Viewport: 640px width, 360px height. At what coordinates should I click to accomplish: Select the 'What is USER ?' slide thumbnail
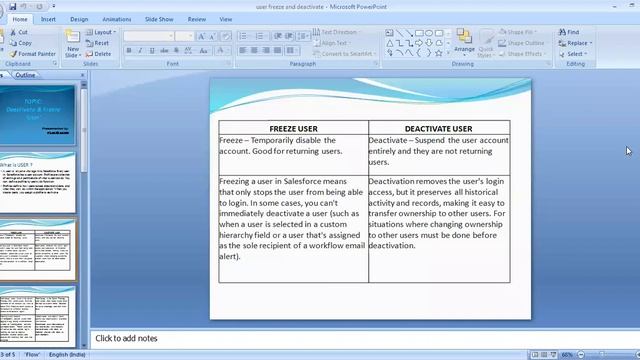pos(37,182)
